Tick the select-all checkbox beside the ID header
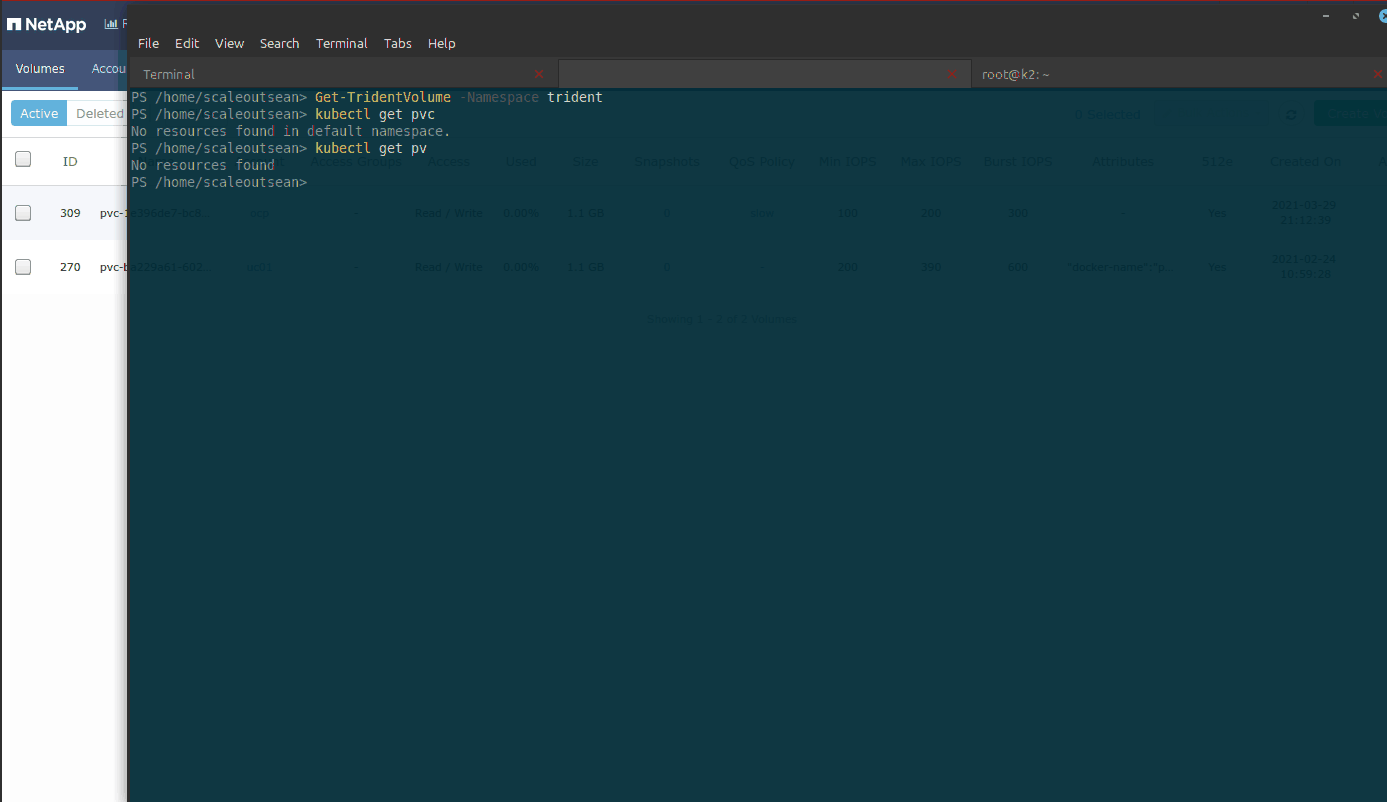Viewport: 1387px width, 802px height. point(23,159)
